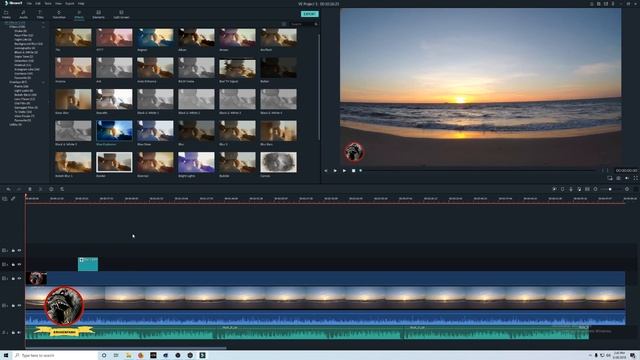The image size is (640, 360).
Task: Take a snapshot with the camera icon
Action: 618,178
